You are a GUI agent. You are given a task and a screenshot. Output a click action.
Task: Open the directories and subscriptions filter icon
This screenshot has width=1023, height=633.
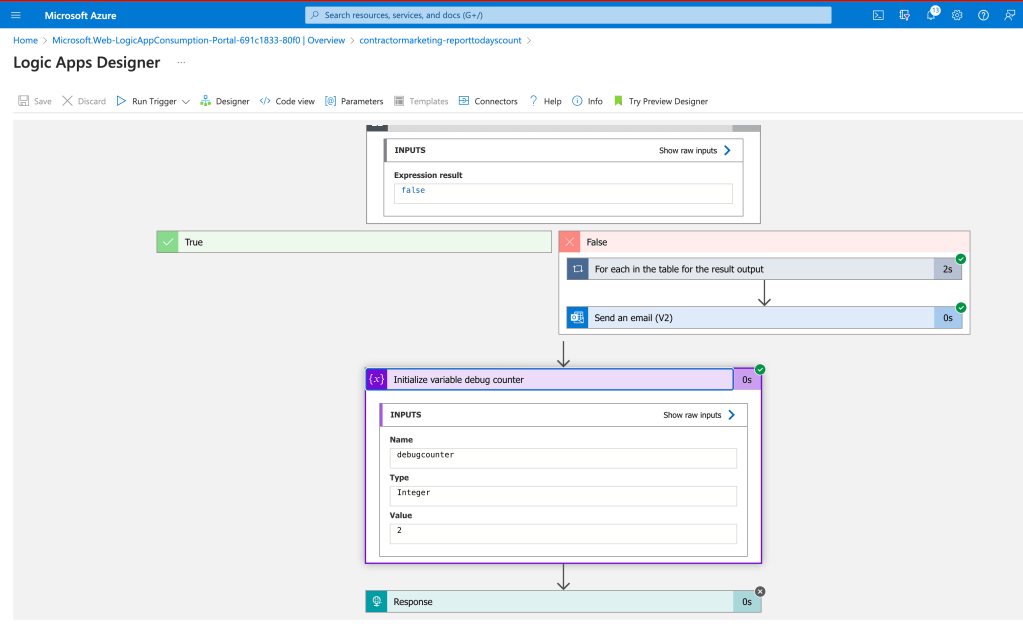904,15
